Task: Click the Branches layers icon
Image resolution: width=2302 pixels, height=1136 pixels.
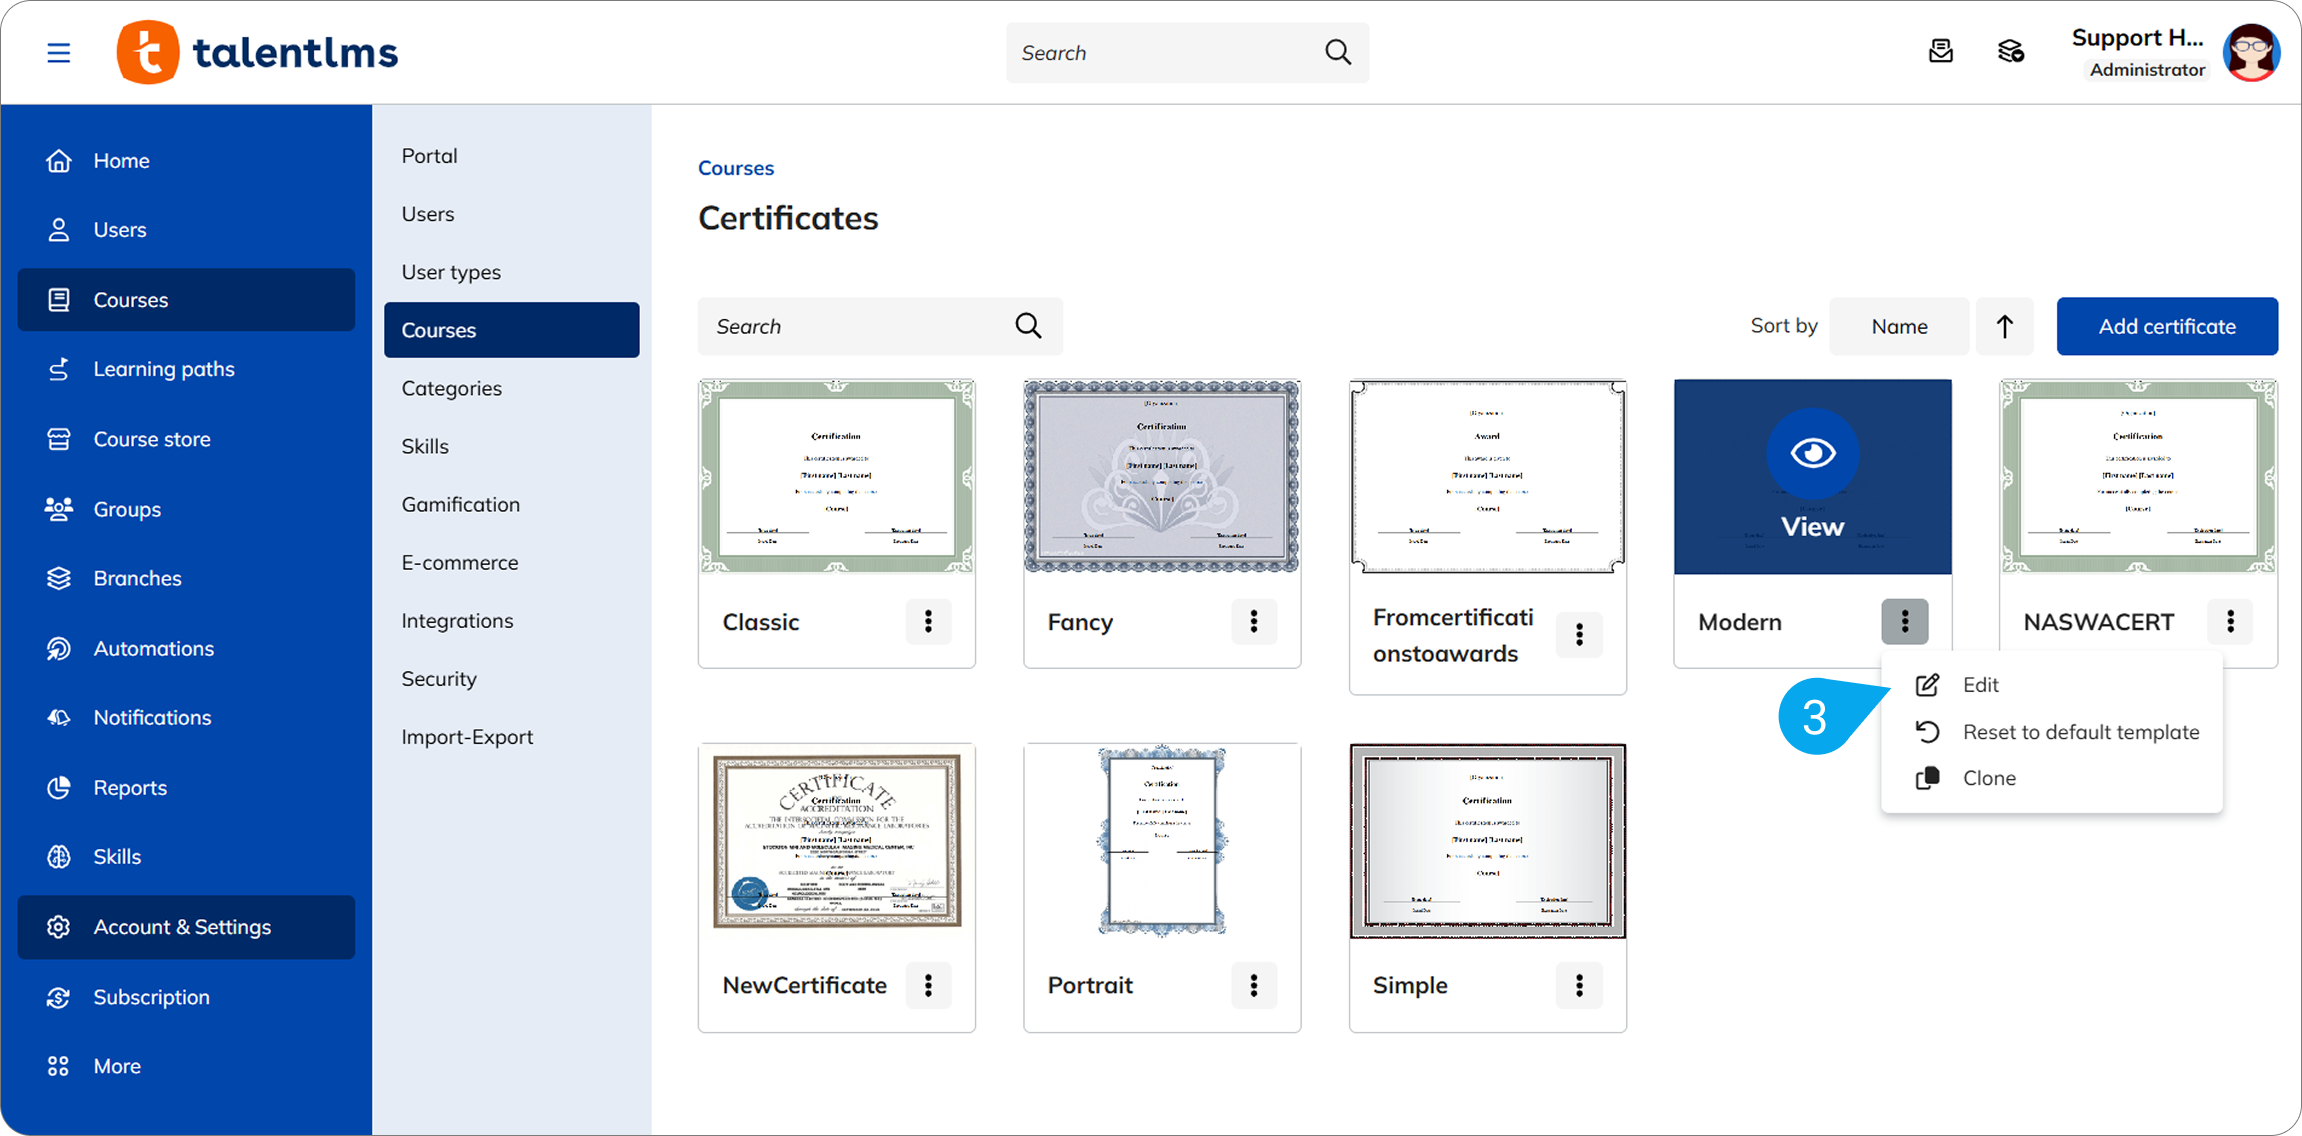Action: (x=58, y=578)
